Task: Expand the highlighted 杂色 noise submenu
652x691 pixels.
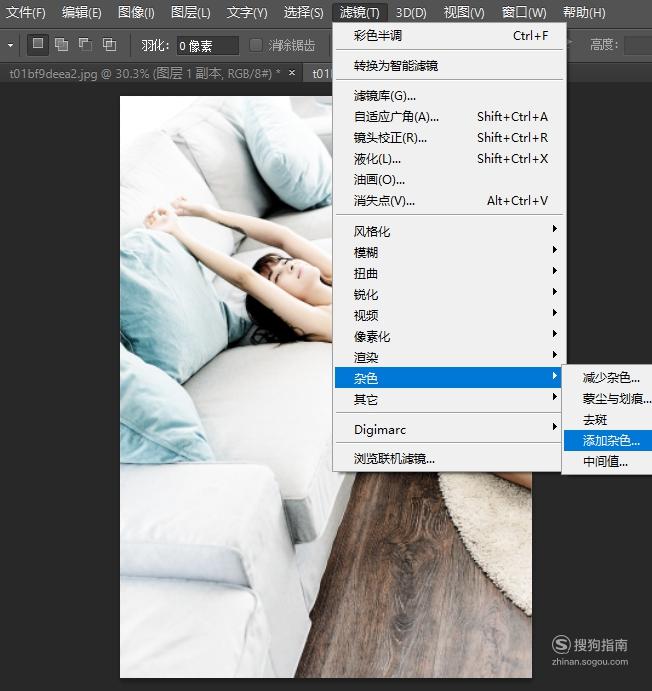Action: click(x=448, y=378)
